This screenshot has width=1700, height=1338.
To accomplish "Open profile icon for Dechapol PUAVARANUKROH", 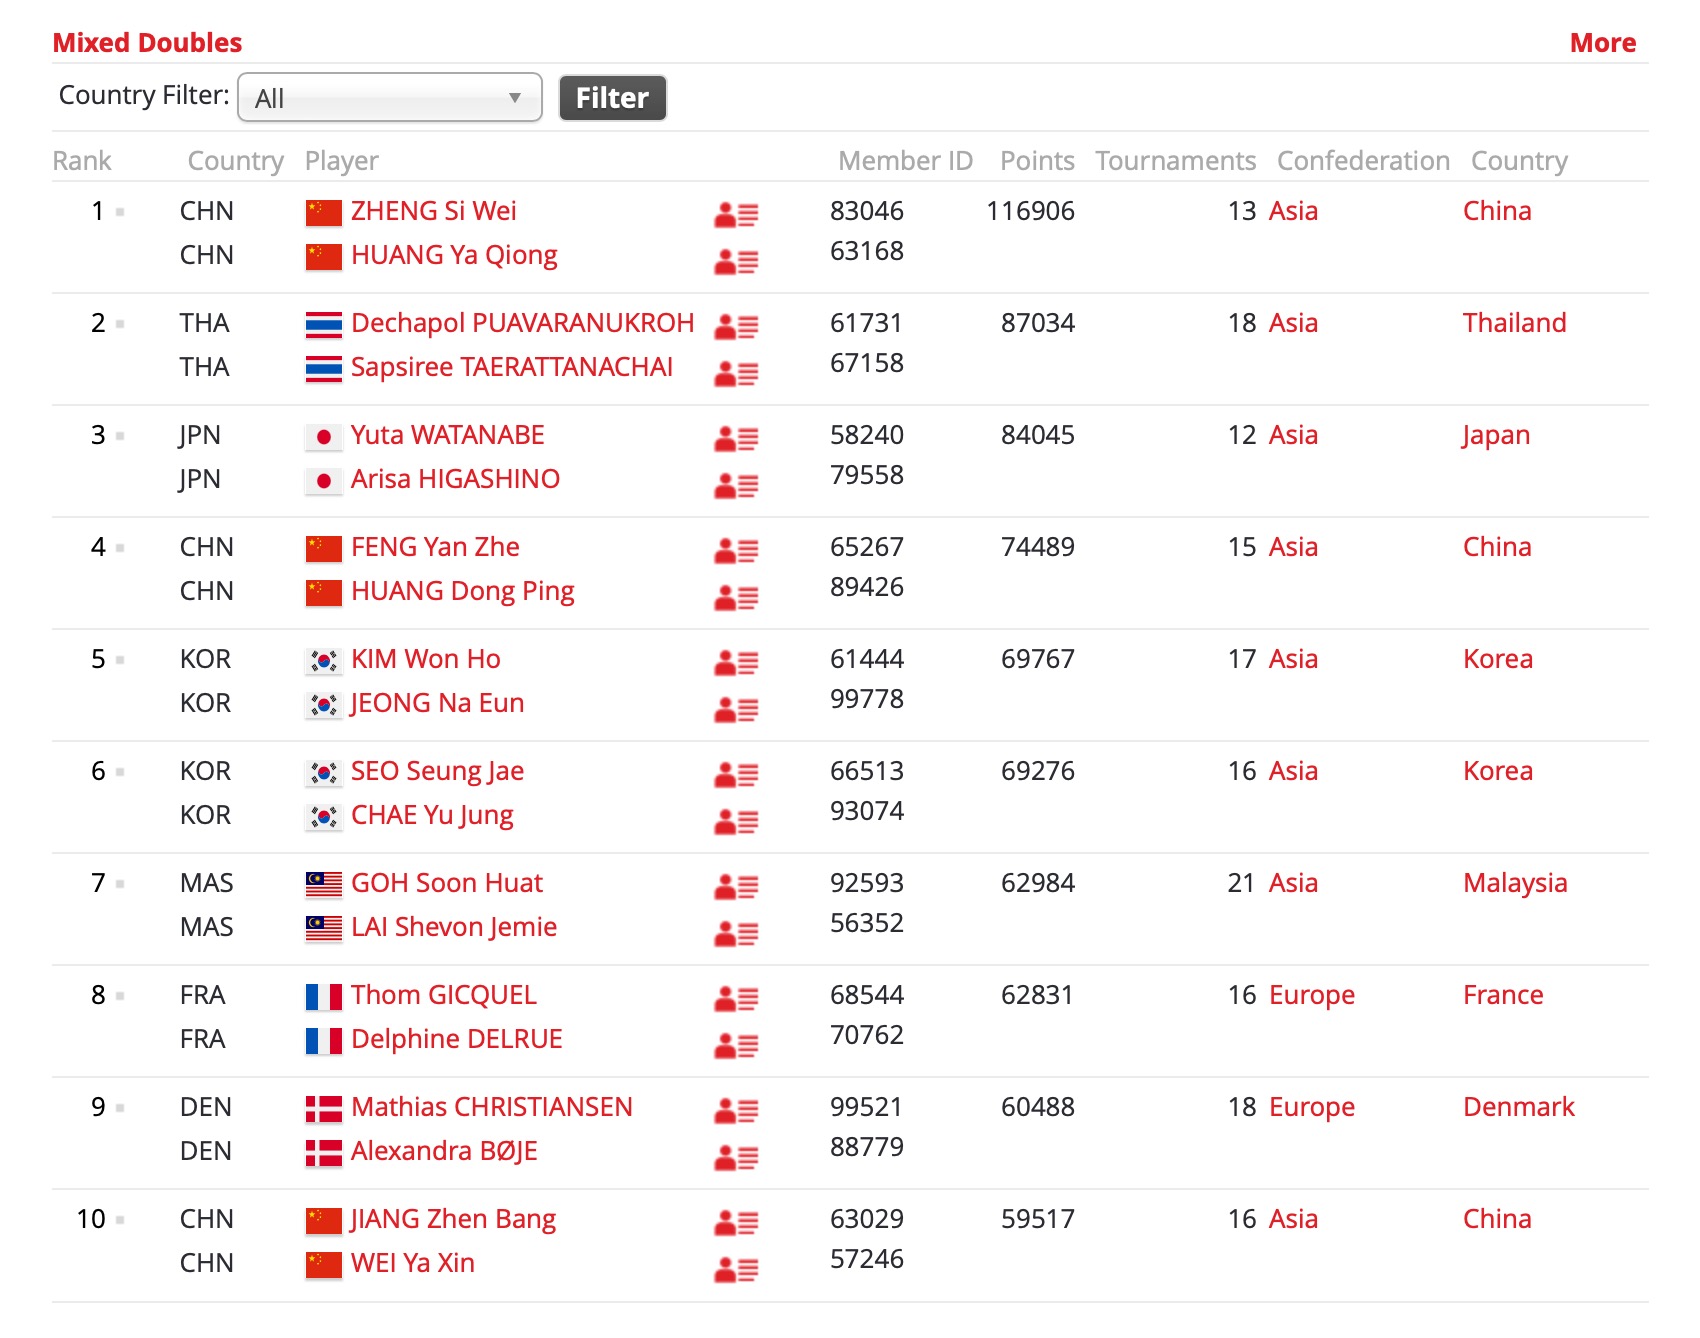I will pyautogui.click(x=736, y=326).
